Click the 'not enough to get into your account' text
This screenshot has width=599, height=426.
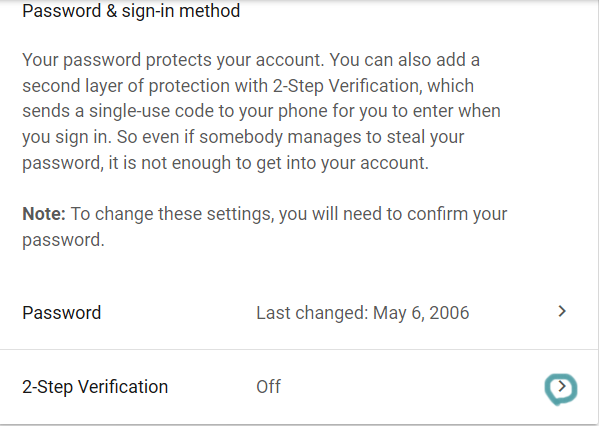285,163
